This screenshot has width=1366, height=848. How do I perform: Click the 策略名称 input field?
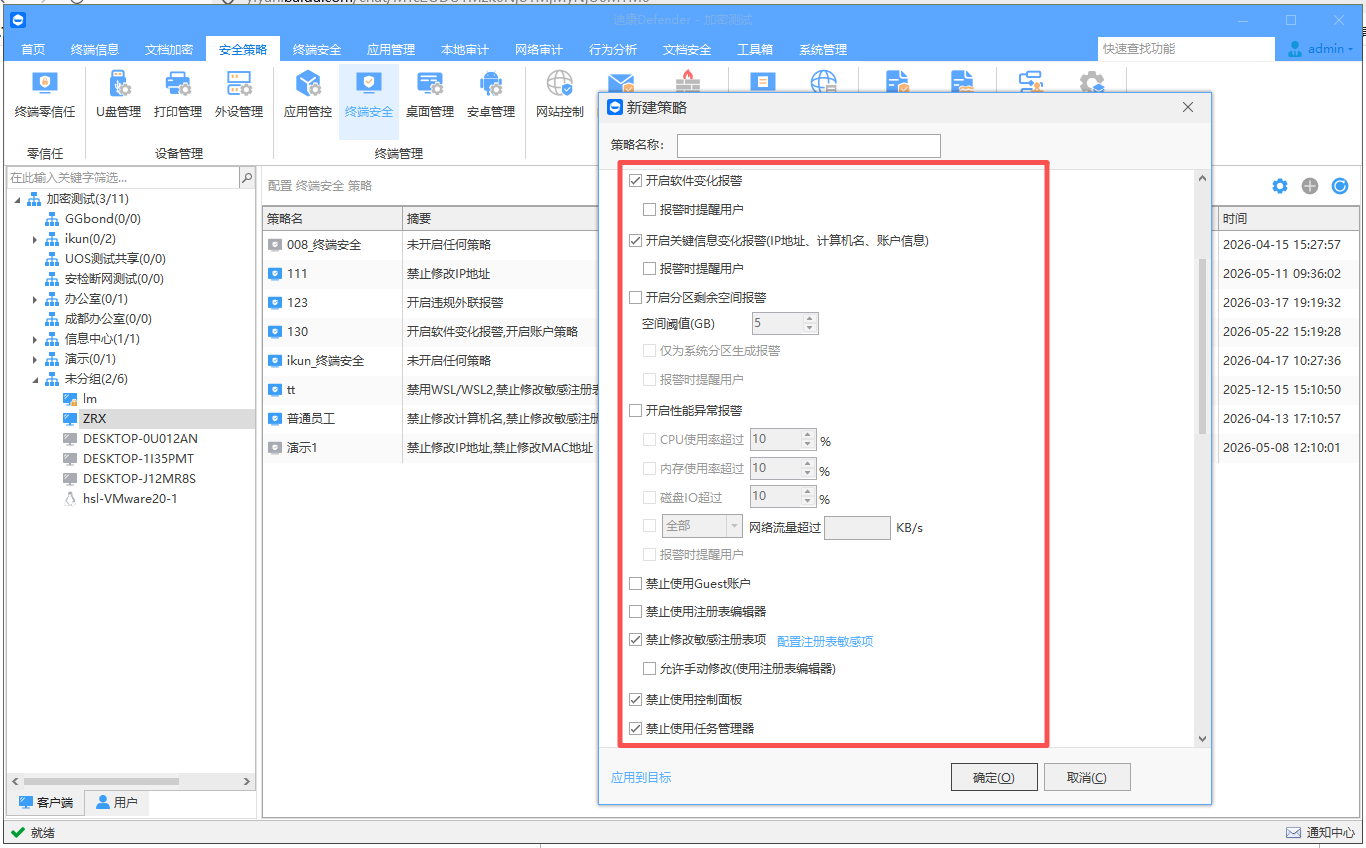pyautogui.click(x=809, y=146)
